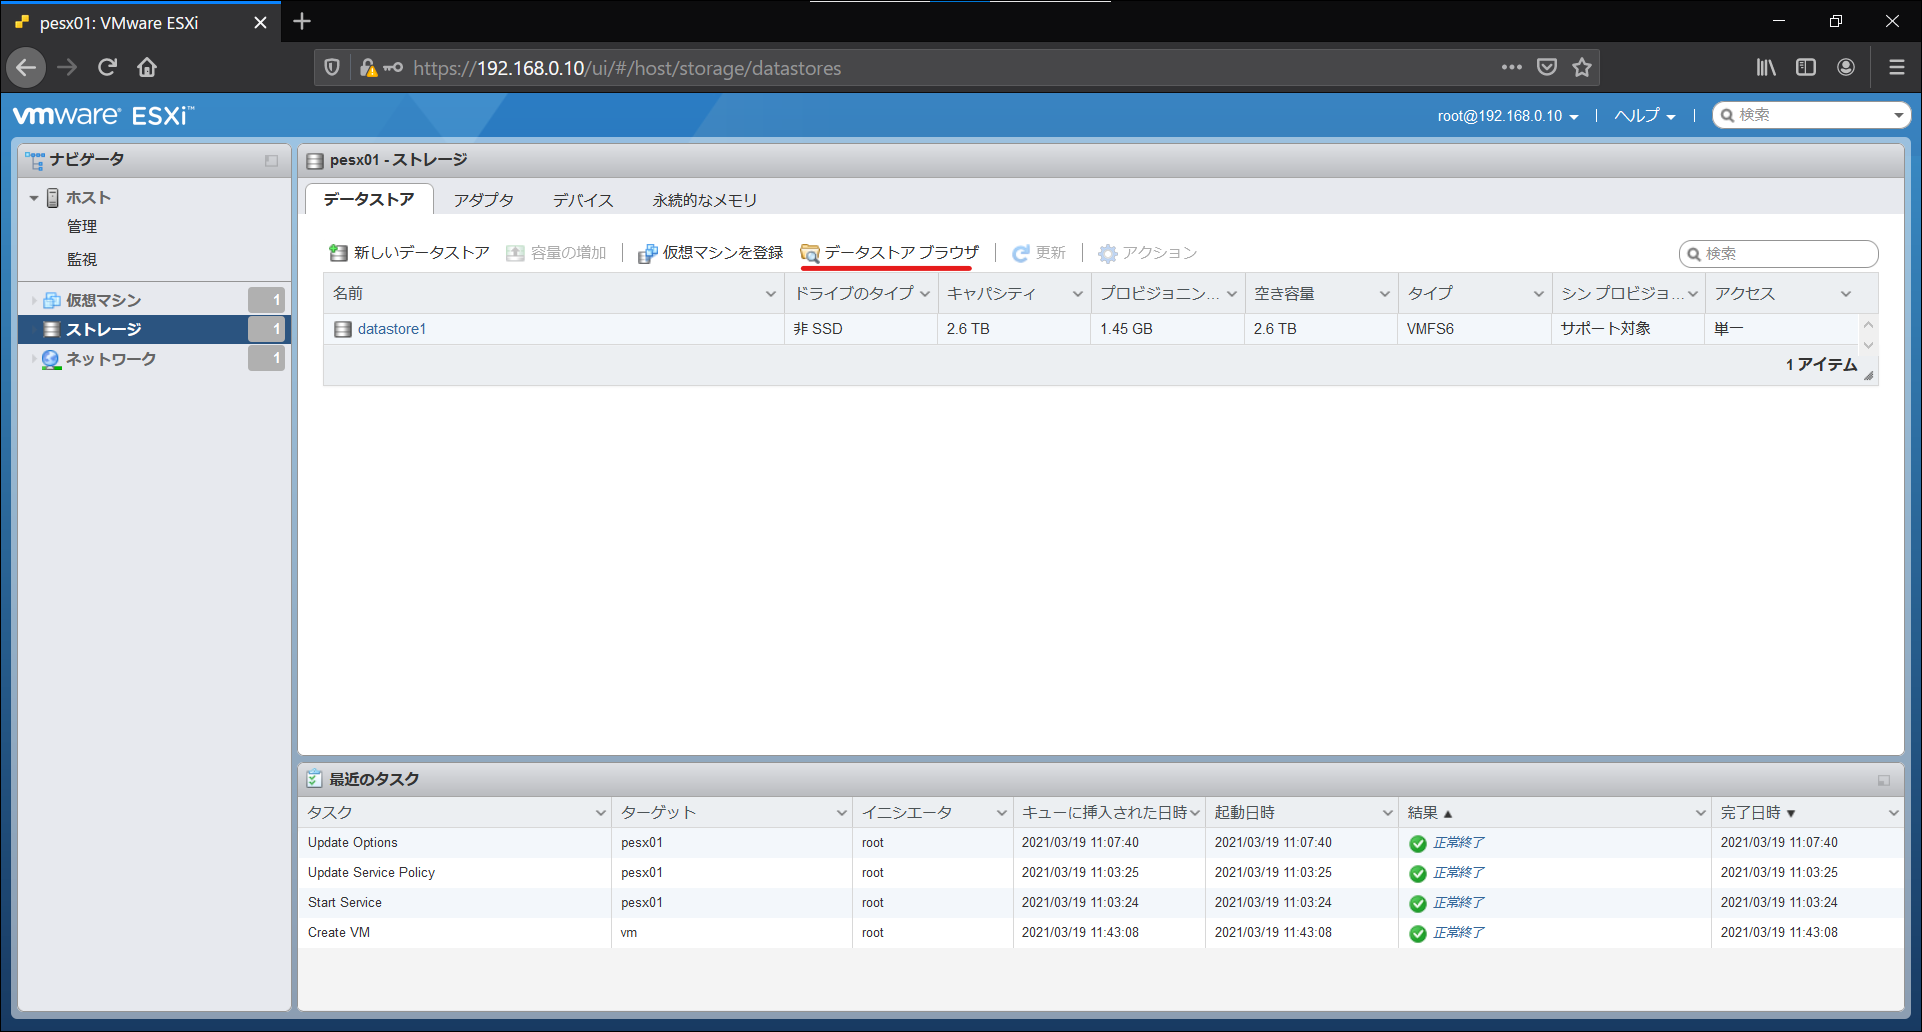1922x1032 pixels.
Task: Open タスク column dropdown in recent tasks
Action: (600, 813)
